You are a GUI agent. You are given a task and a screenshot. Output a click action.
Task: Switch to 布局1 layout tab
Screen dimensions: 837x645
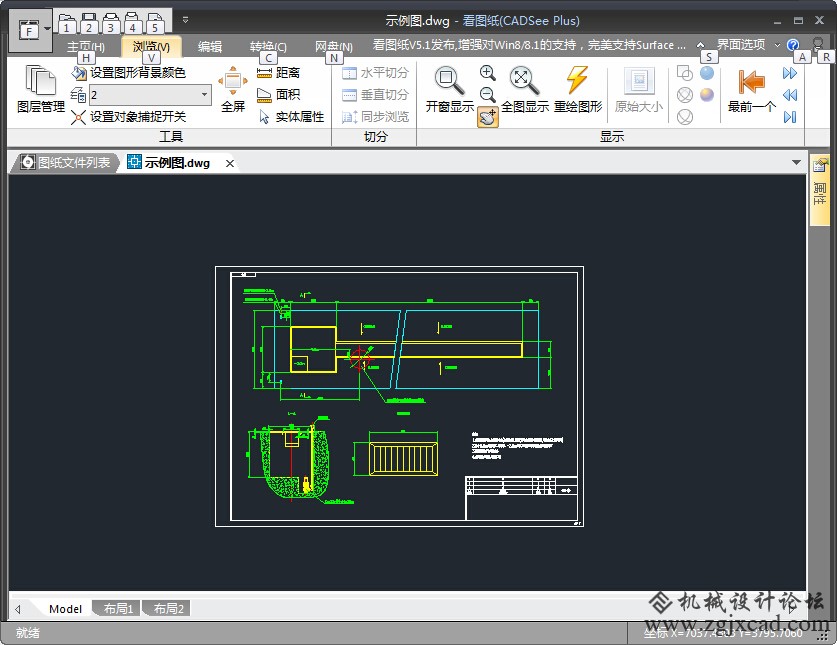tap(118, 608)
